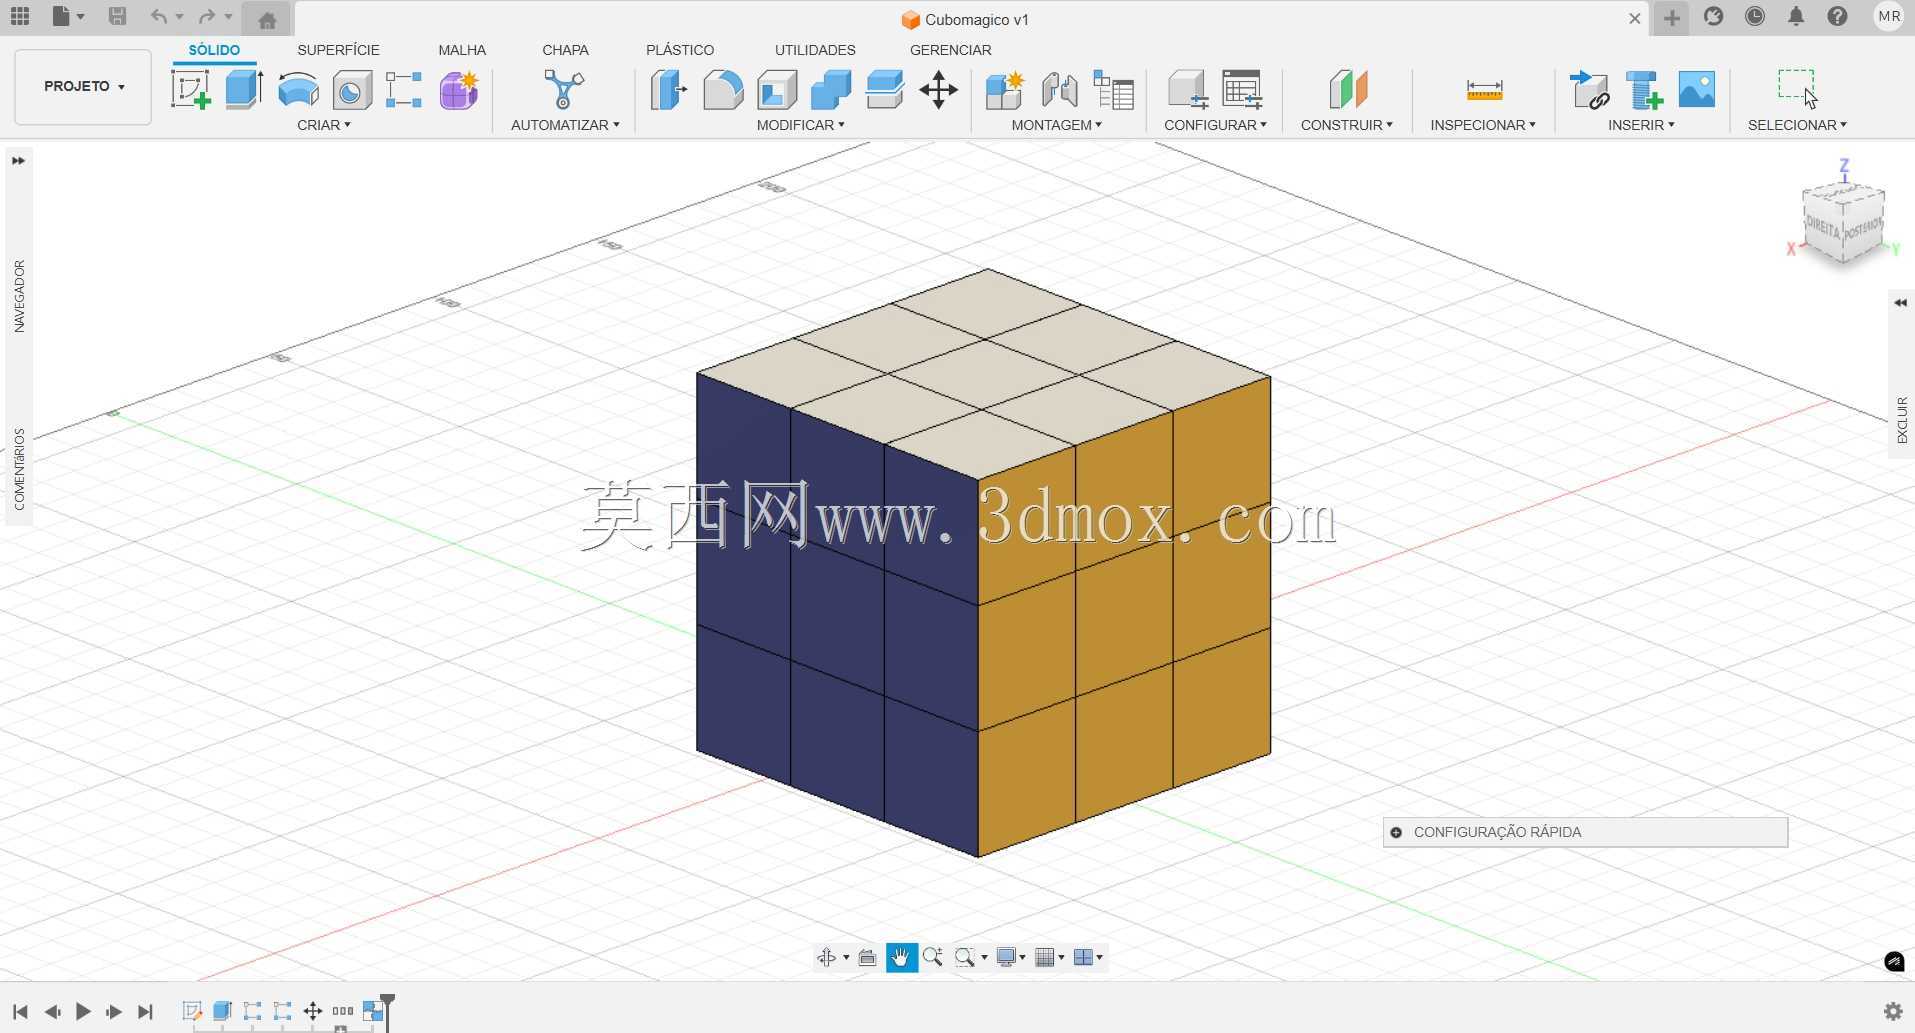Select the Revolve tool icon

click(x=298, y=90)
